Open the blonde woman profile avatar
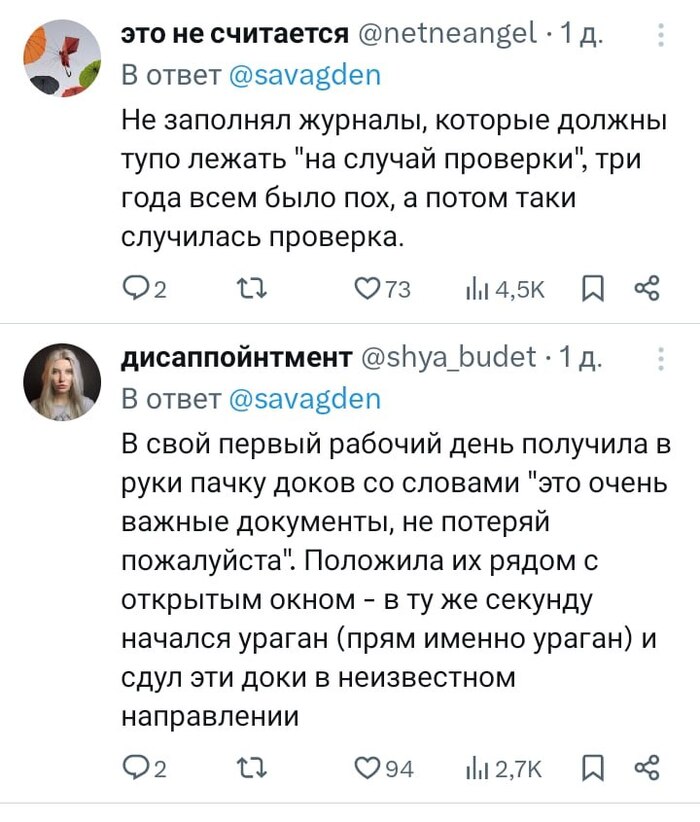 62,383
